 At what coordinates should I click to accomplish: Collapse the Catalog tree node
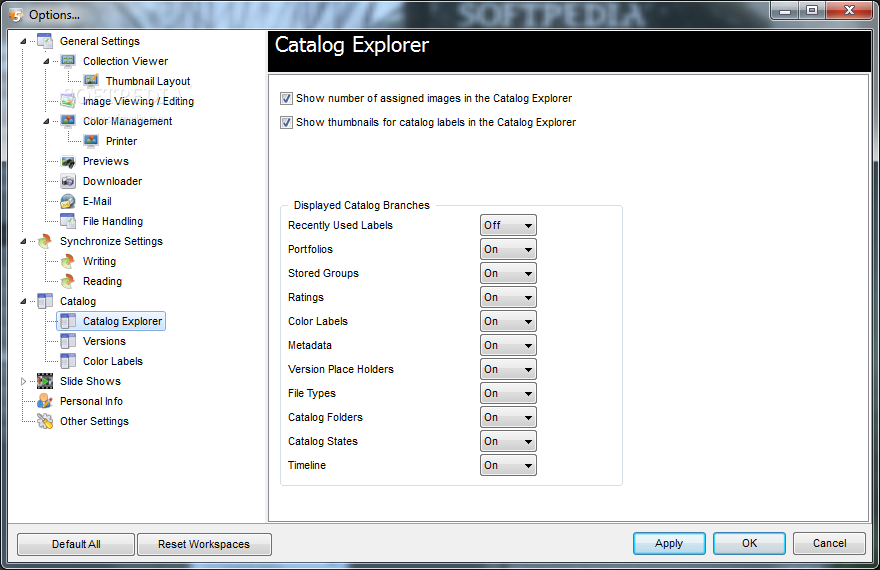pos(23,301)
